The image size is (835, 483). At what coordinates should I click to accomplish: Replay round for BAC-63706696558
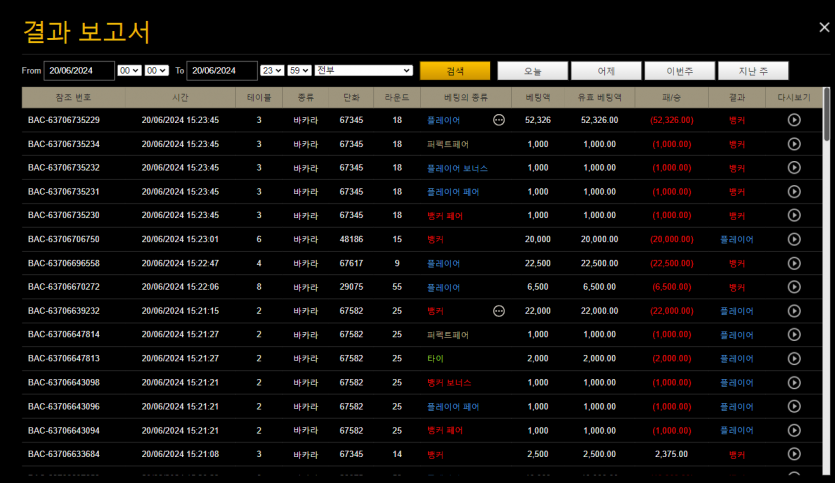pos(794,263)
